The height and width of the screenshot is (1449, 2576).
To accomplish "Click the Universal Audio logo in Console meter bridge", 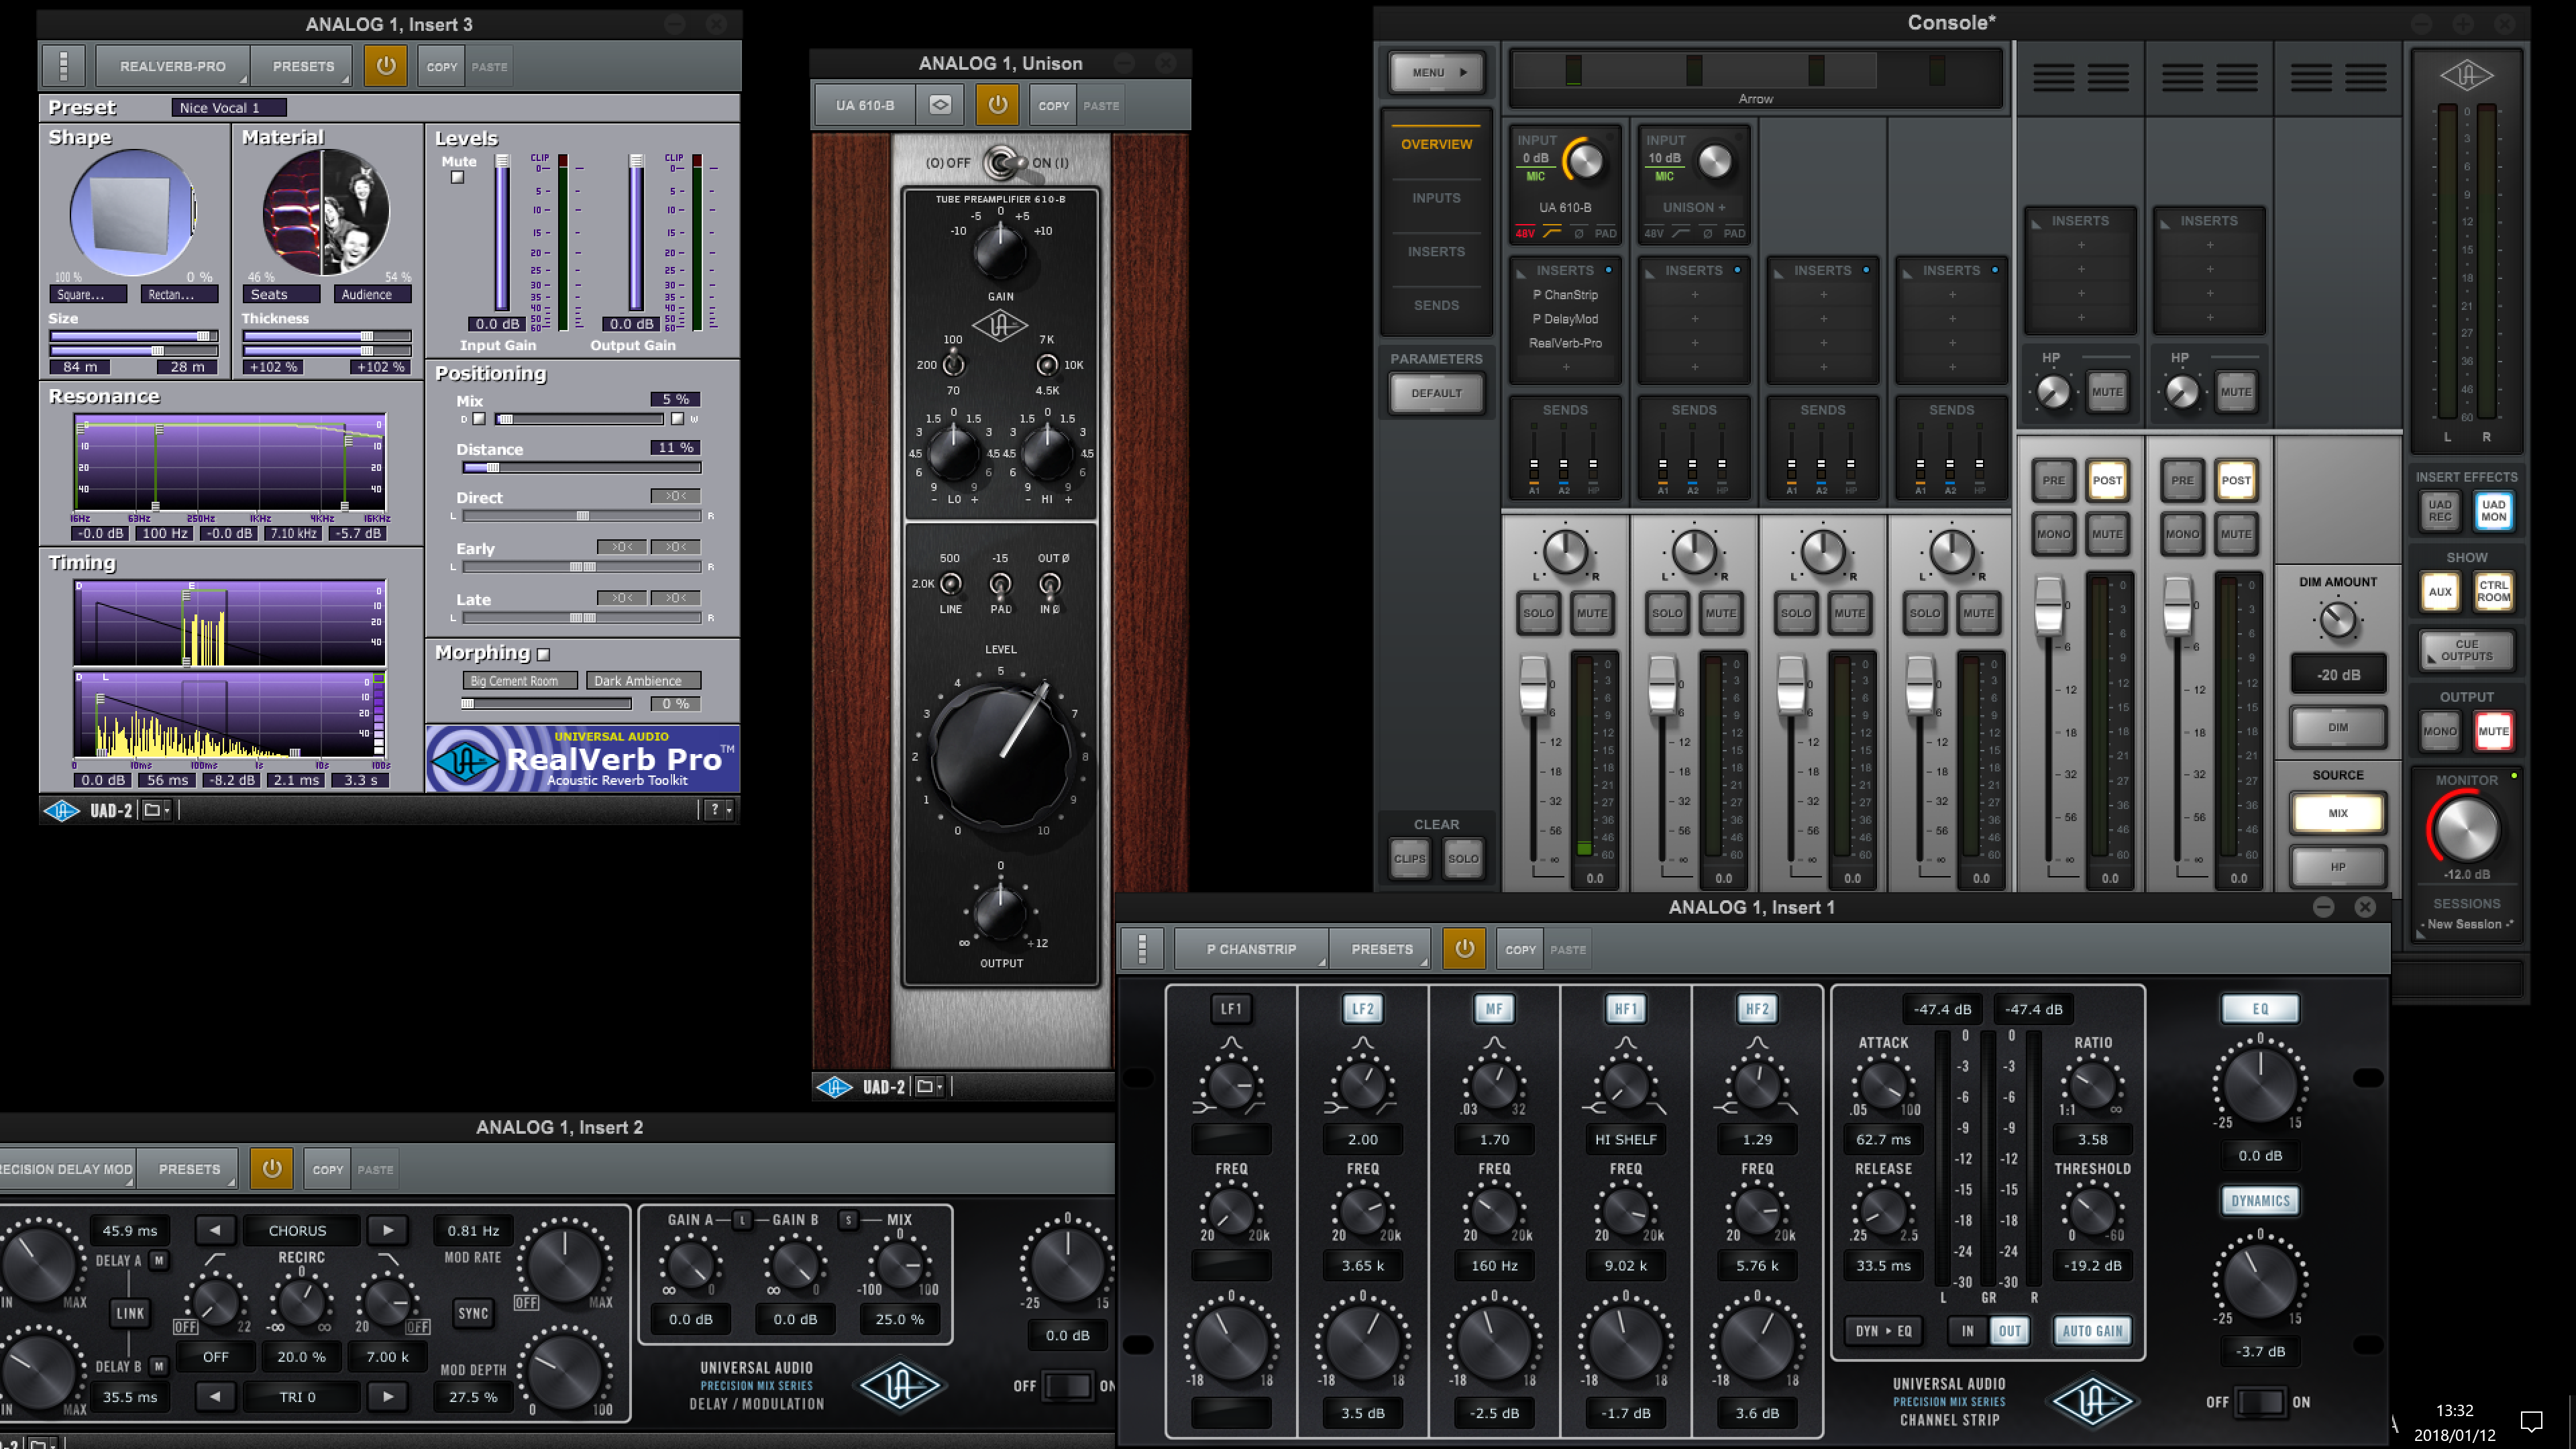I will click(x=2466, y=75).
